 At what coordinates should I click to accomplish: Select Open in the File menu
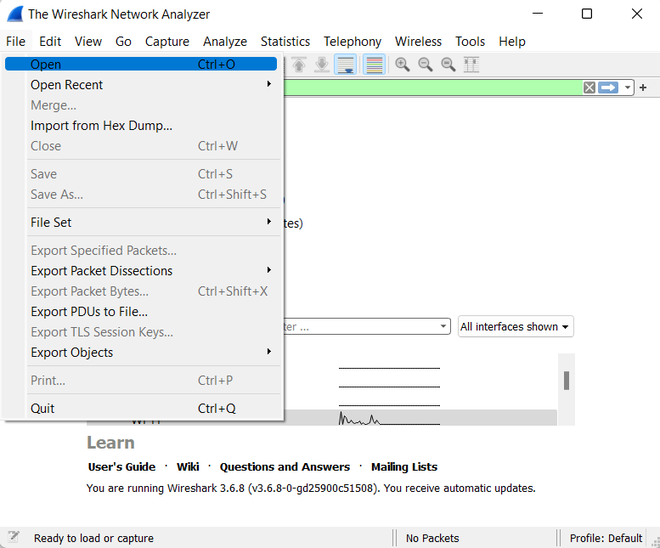[141, 64]
